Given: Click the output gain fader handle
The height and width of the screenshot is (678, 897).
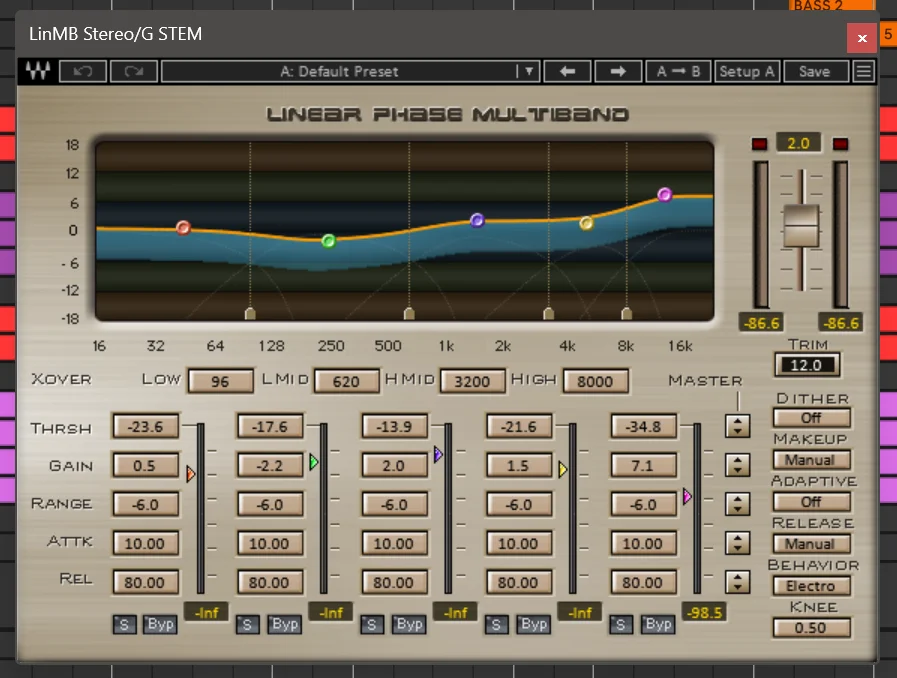Looking at the screenshot, I should 801,226.
